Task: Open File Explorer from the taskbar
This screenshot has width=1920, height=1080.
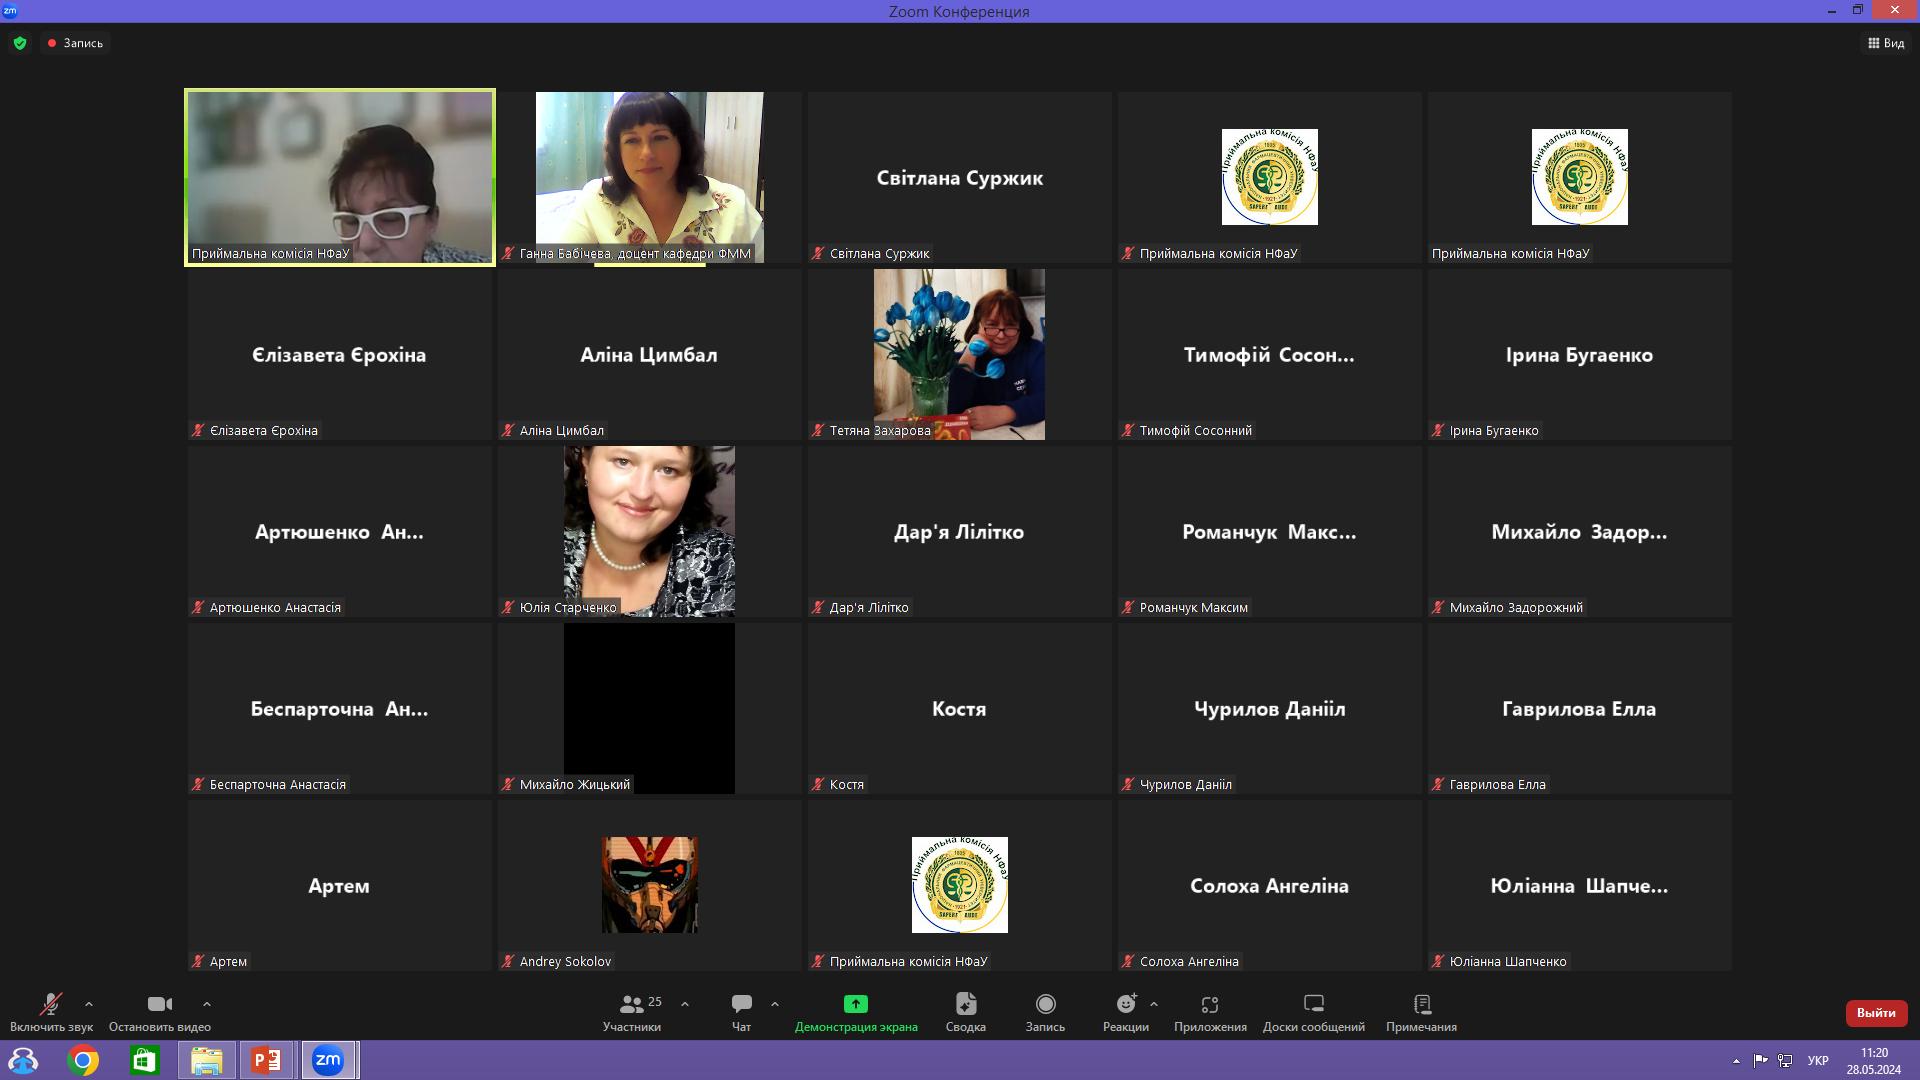Action: tap(206, 1060)
